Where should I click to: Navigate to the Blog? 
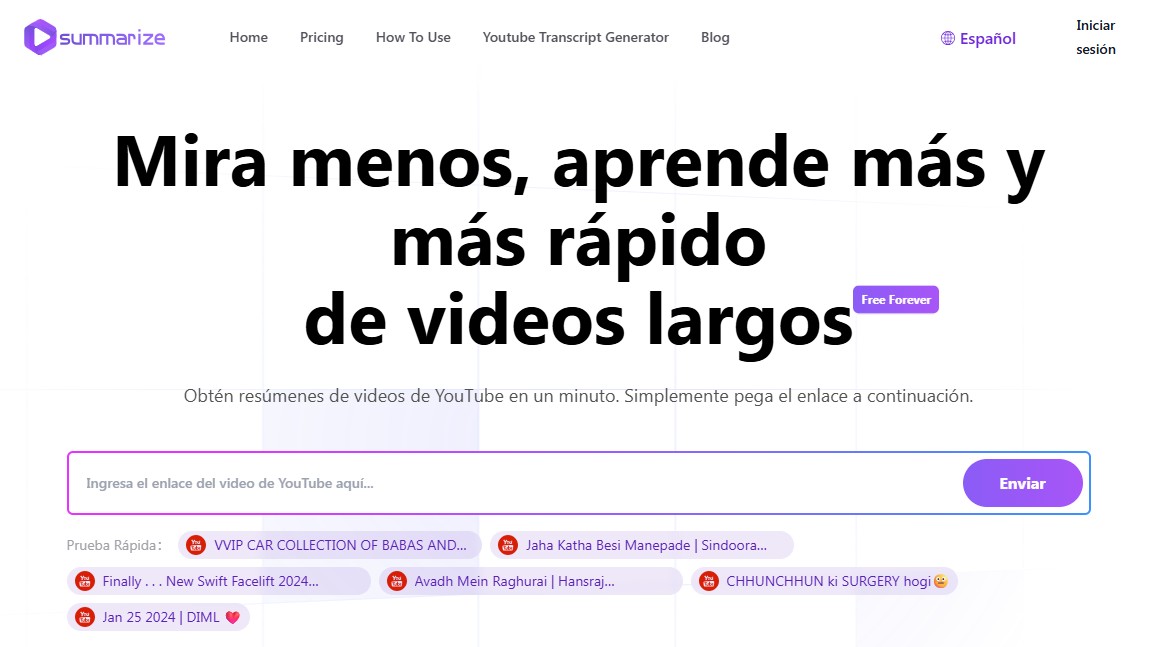(715, 37)
